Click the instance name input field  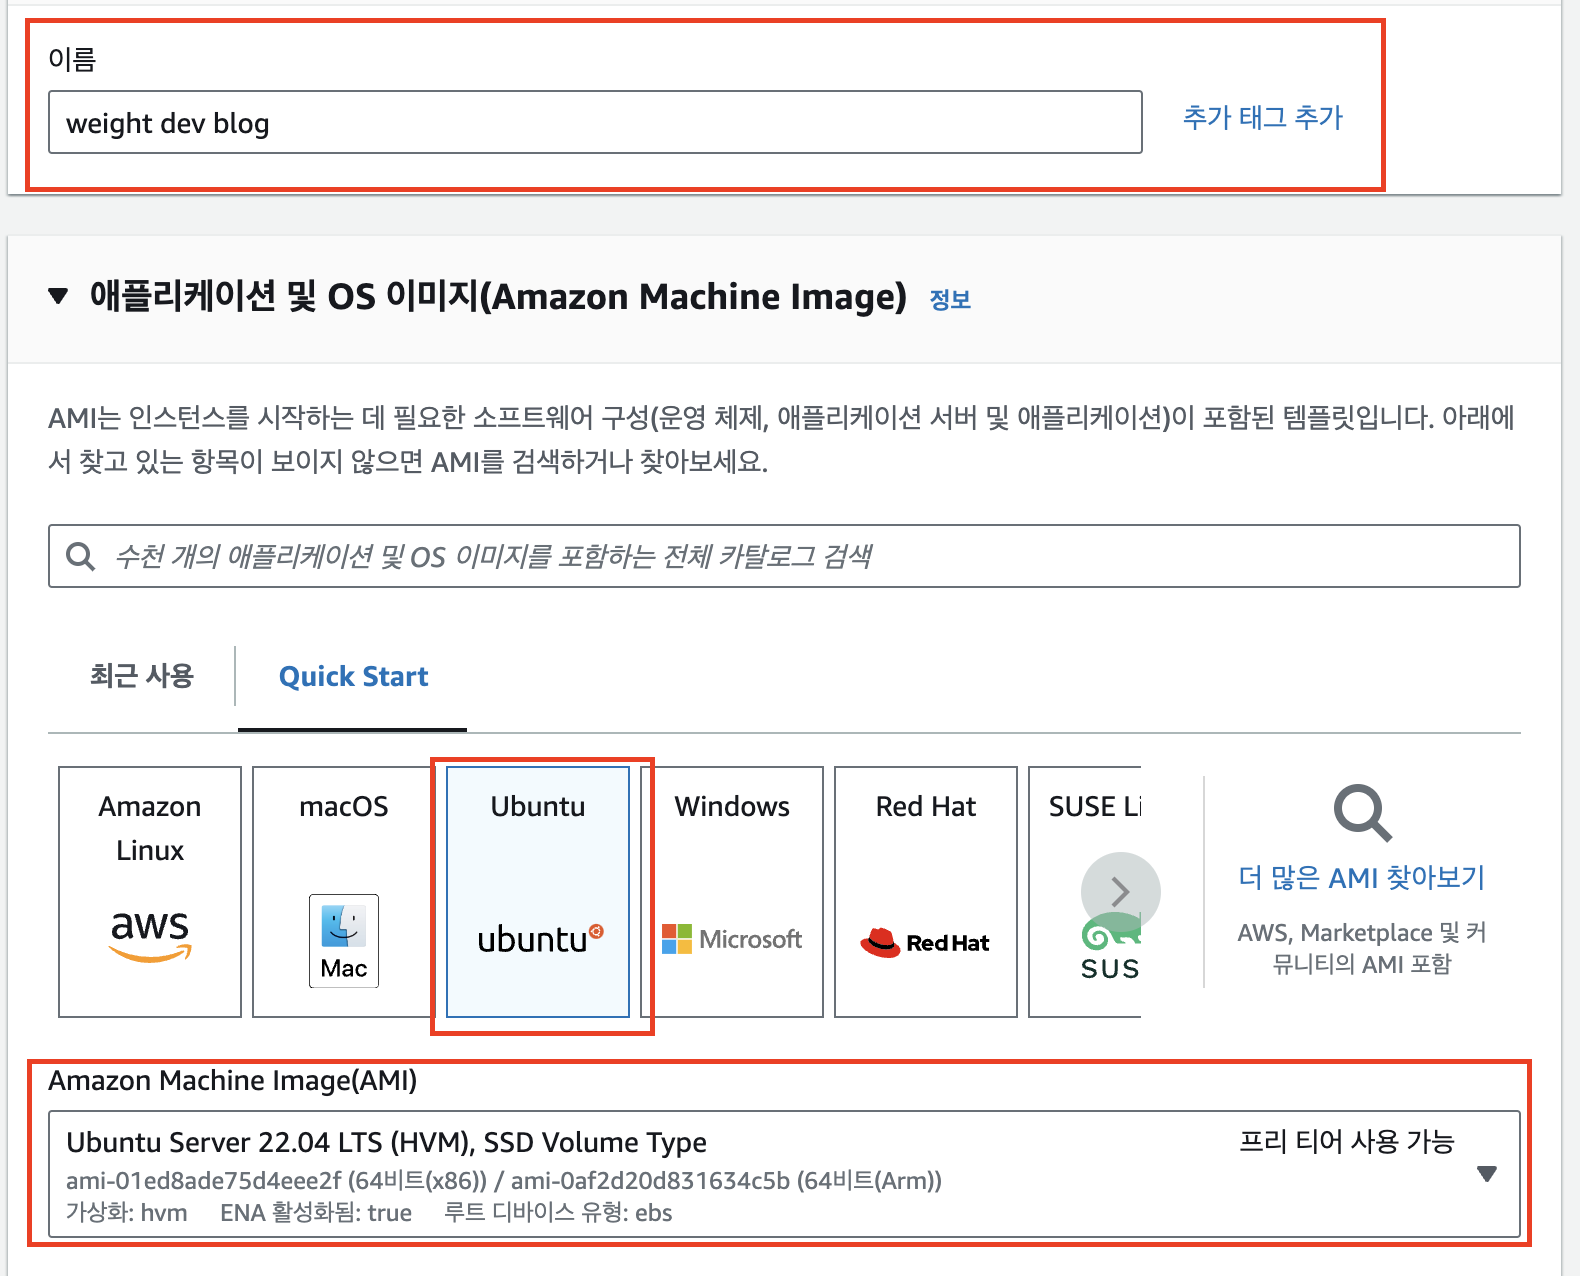coord(595,122)
